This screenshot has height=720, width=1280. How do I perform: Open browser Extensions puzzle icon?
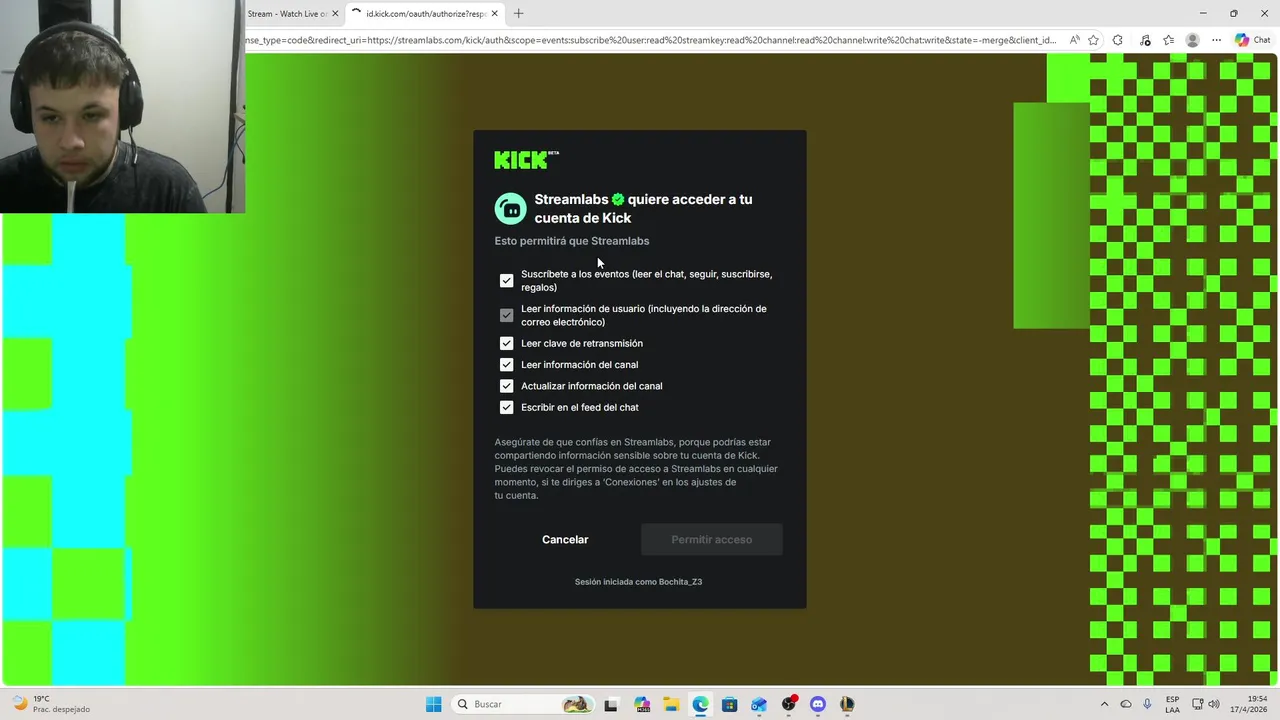pos(1117,40)
